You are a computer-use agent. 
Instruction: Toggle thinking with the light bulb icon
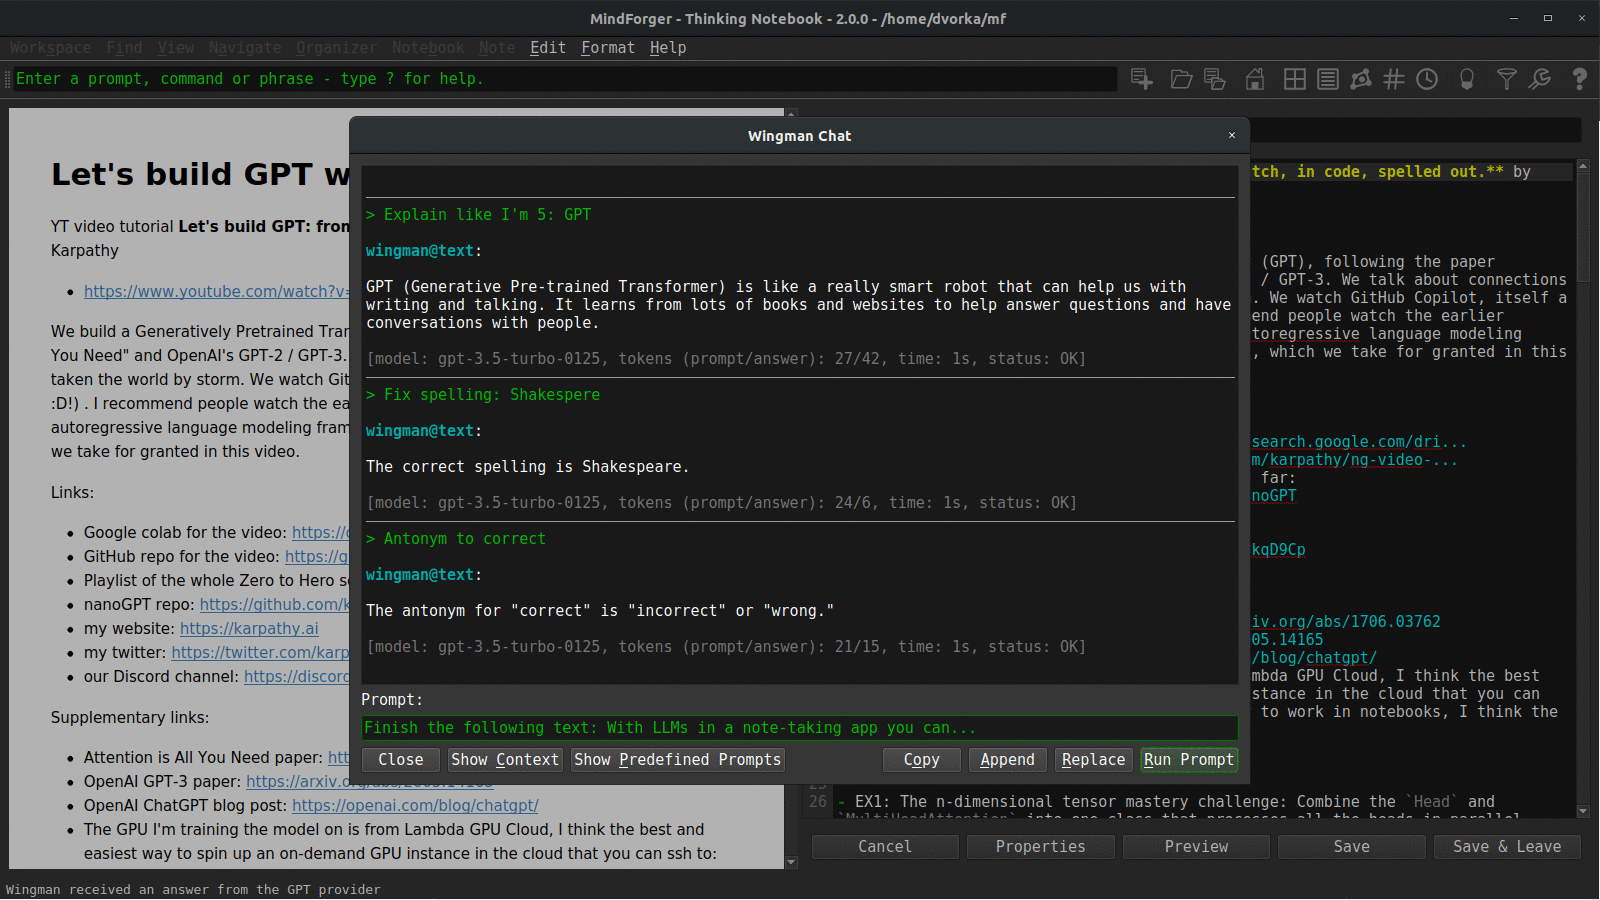pos(1467,79)
